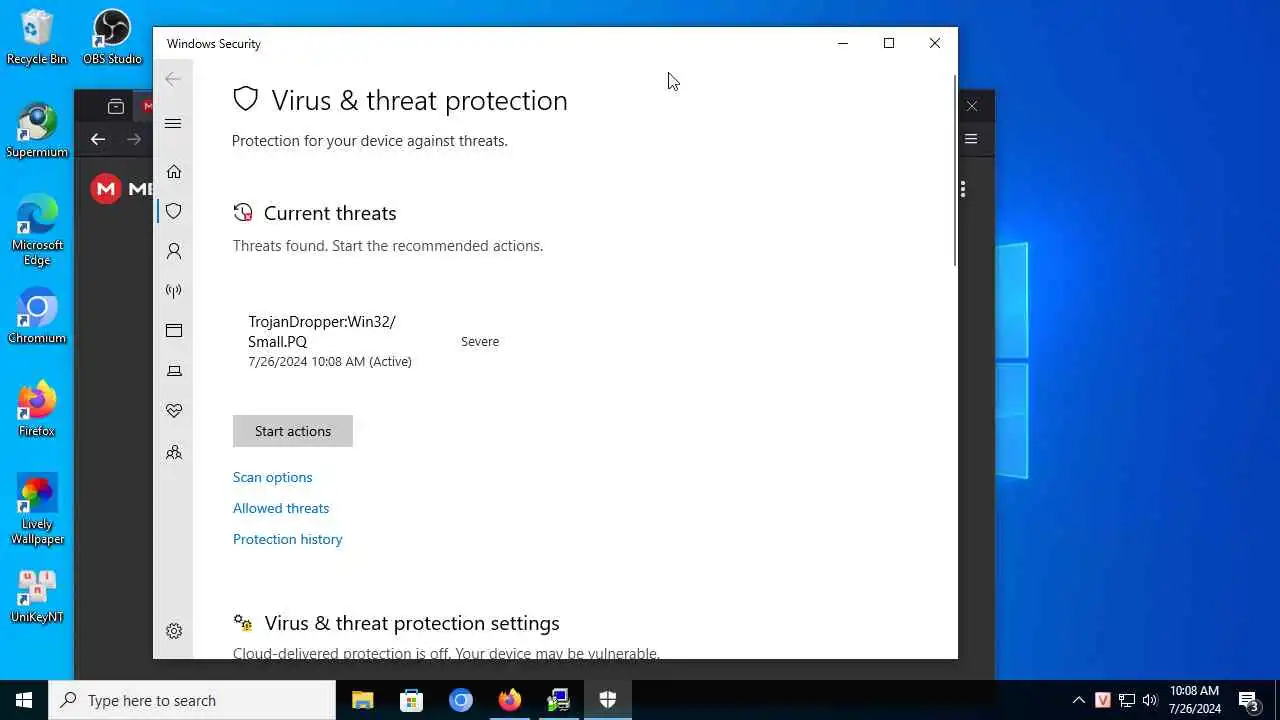Viewport: 1280px width, 720px height.
Task: Open Device security laptop icon in sidebar
Action: click(x=174, y=371)
